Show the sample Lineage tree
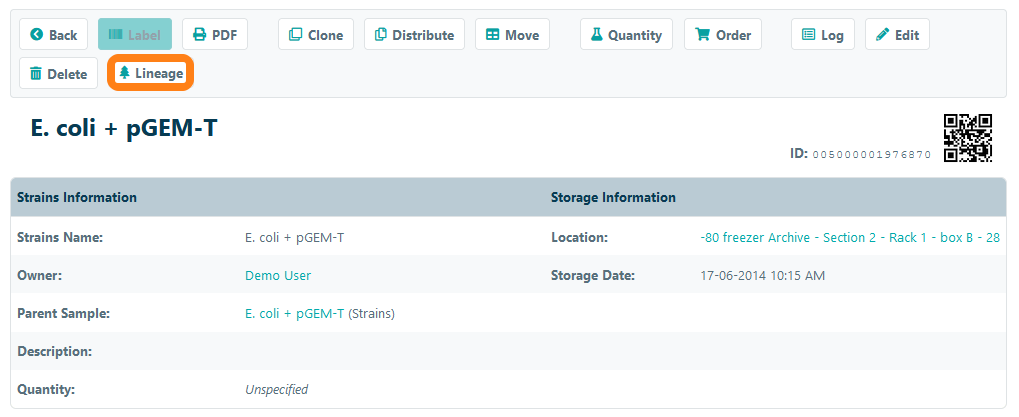The height and width of the screenshot is (417, 1019). 150,73
